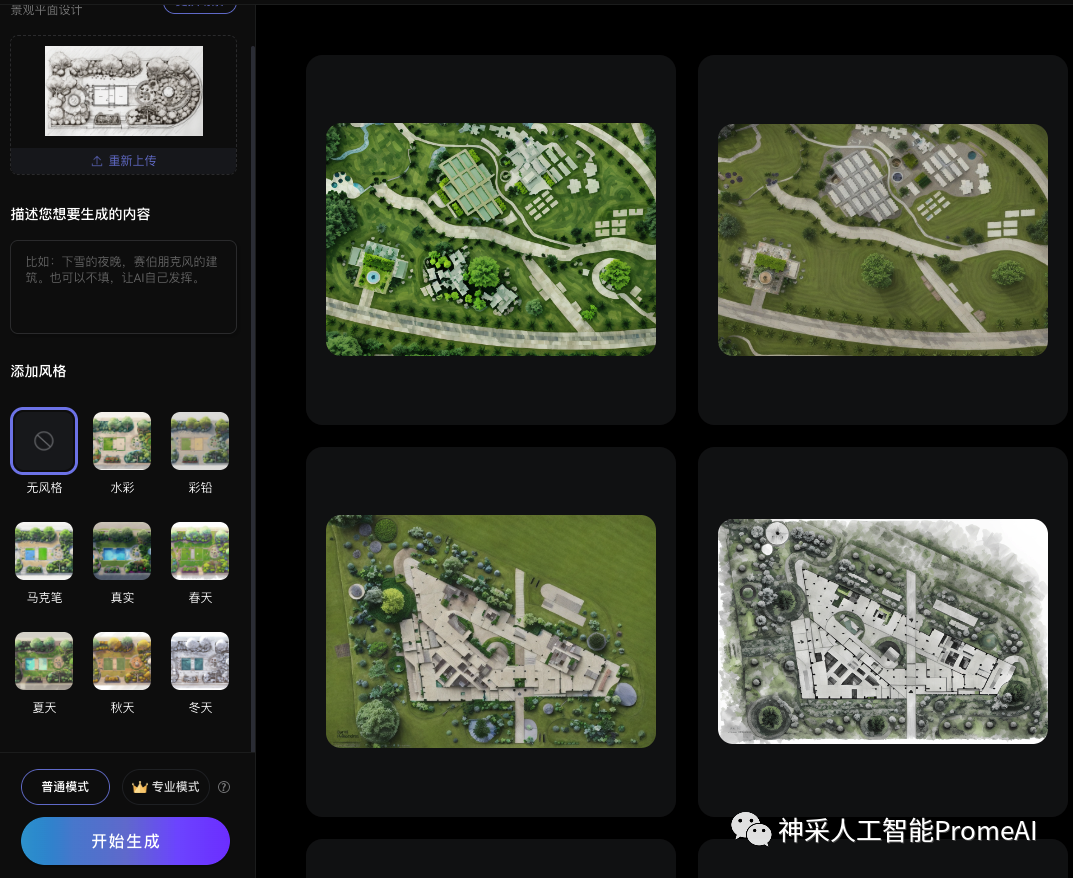Choose the 秋天 autumn style
This screenshot has width=1073, height=878.
tap(121, 661)
